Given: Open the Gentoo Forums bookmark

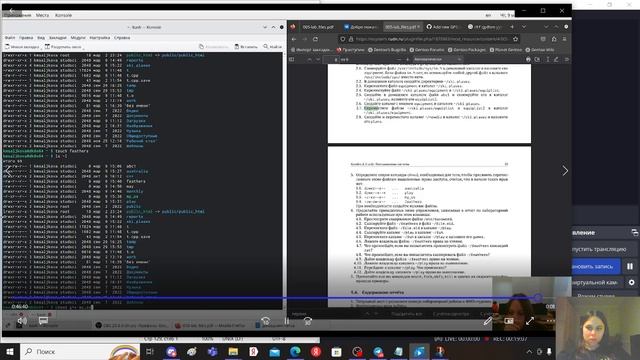Looking at the screenshot, I should pyautogui.click(x=426, y=50).
